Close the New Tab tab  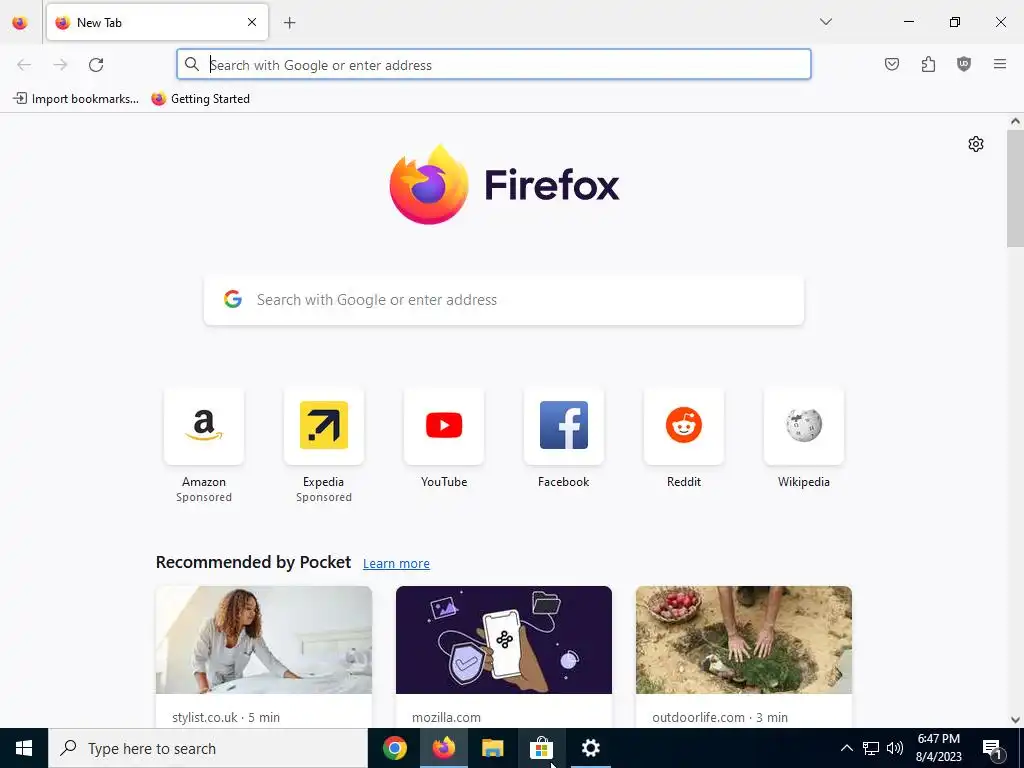tap(252, 22)
